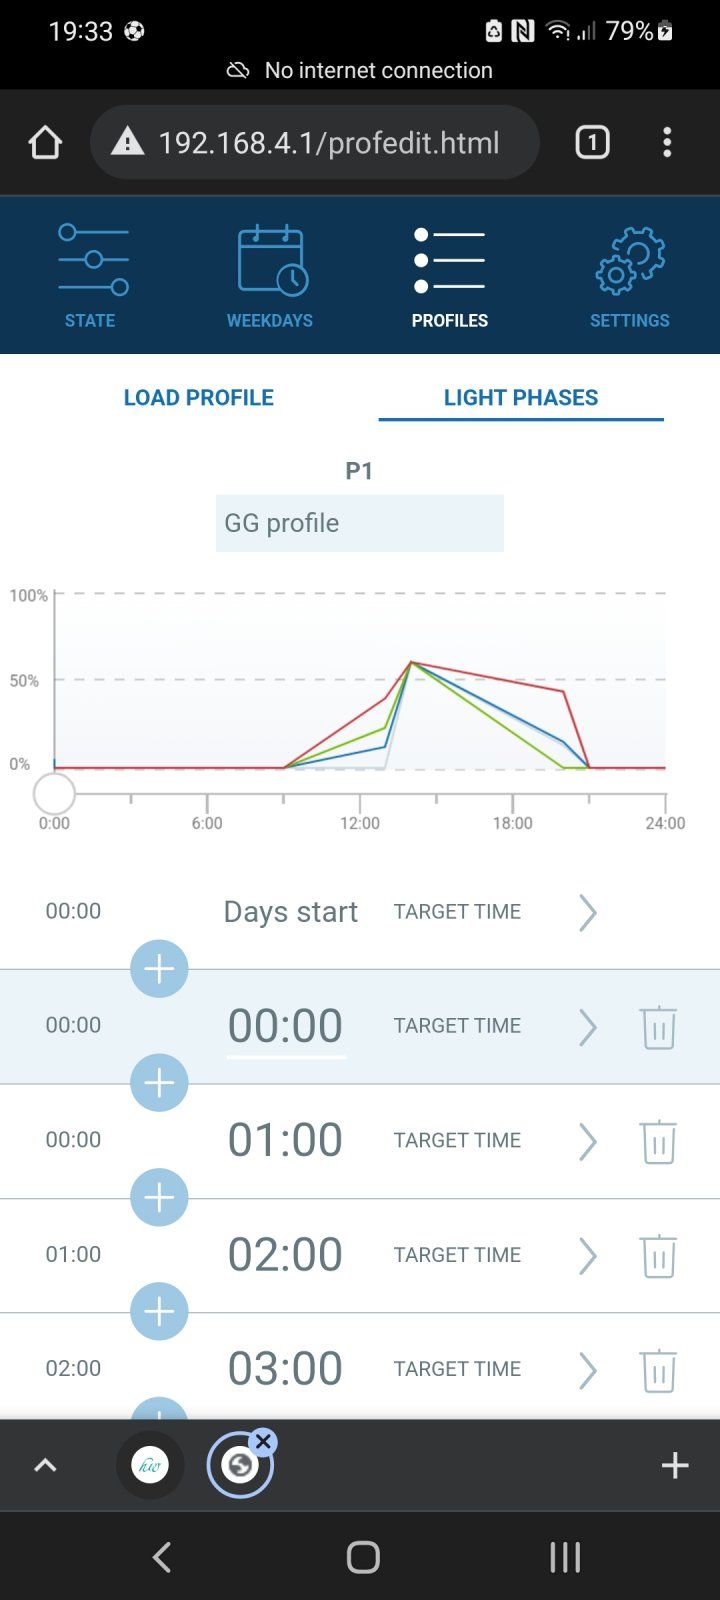Click the chart timeline slider handle
The height and width of the screenshot is (1600, 720).
pos(54,794)
